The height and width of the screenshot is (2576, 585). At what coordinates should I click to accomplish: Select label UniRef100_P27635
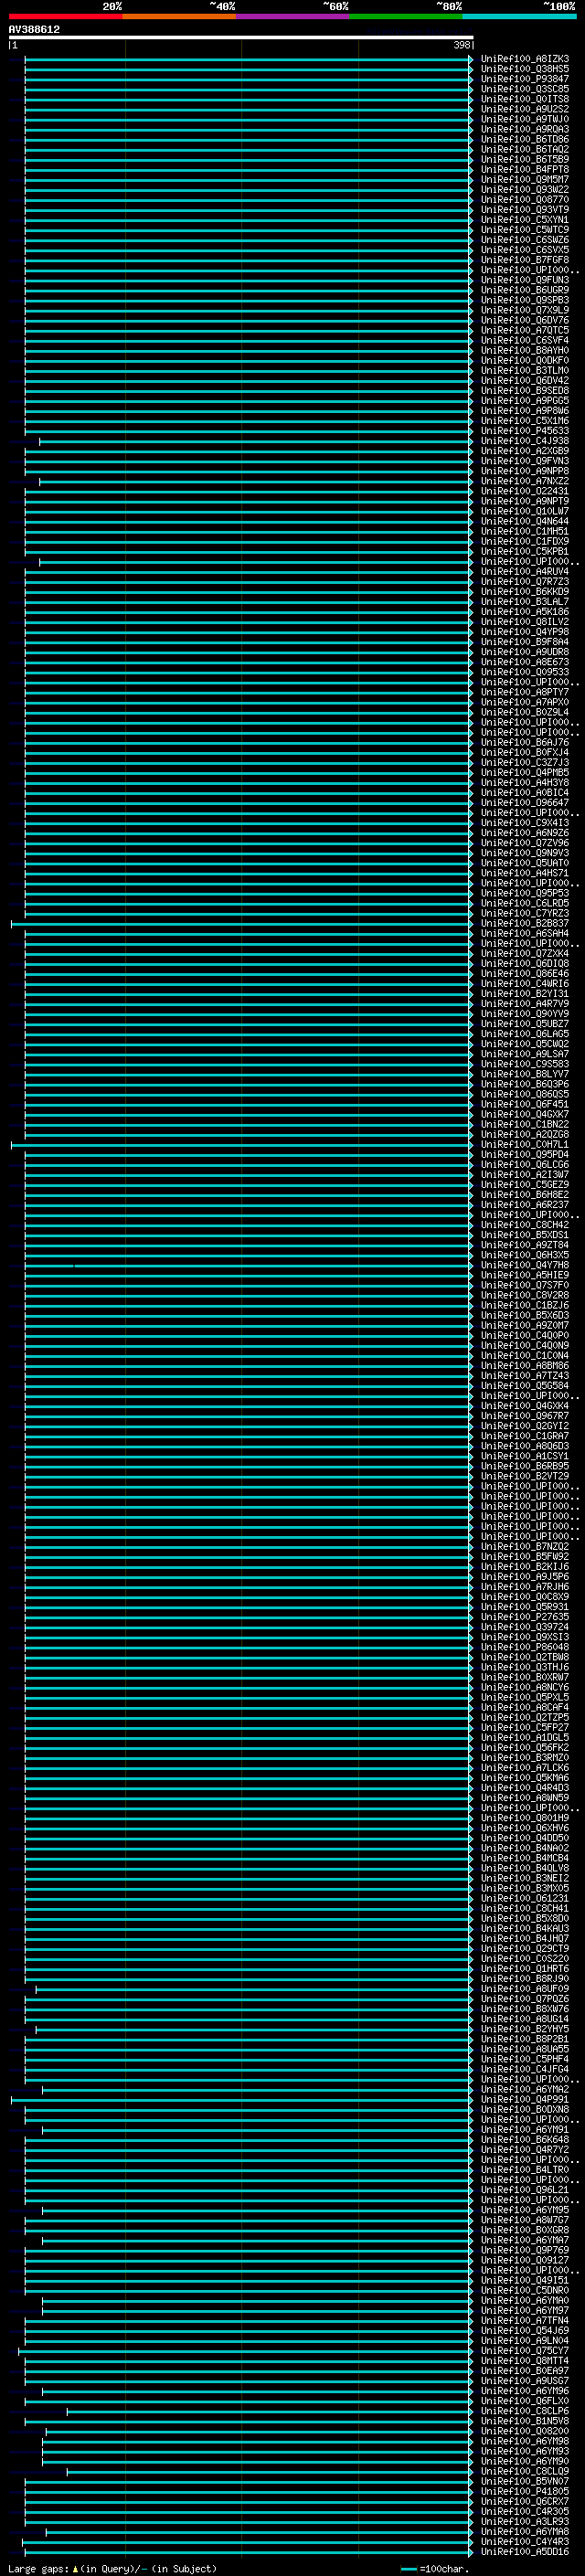pos(525,1617)
